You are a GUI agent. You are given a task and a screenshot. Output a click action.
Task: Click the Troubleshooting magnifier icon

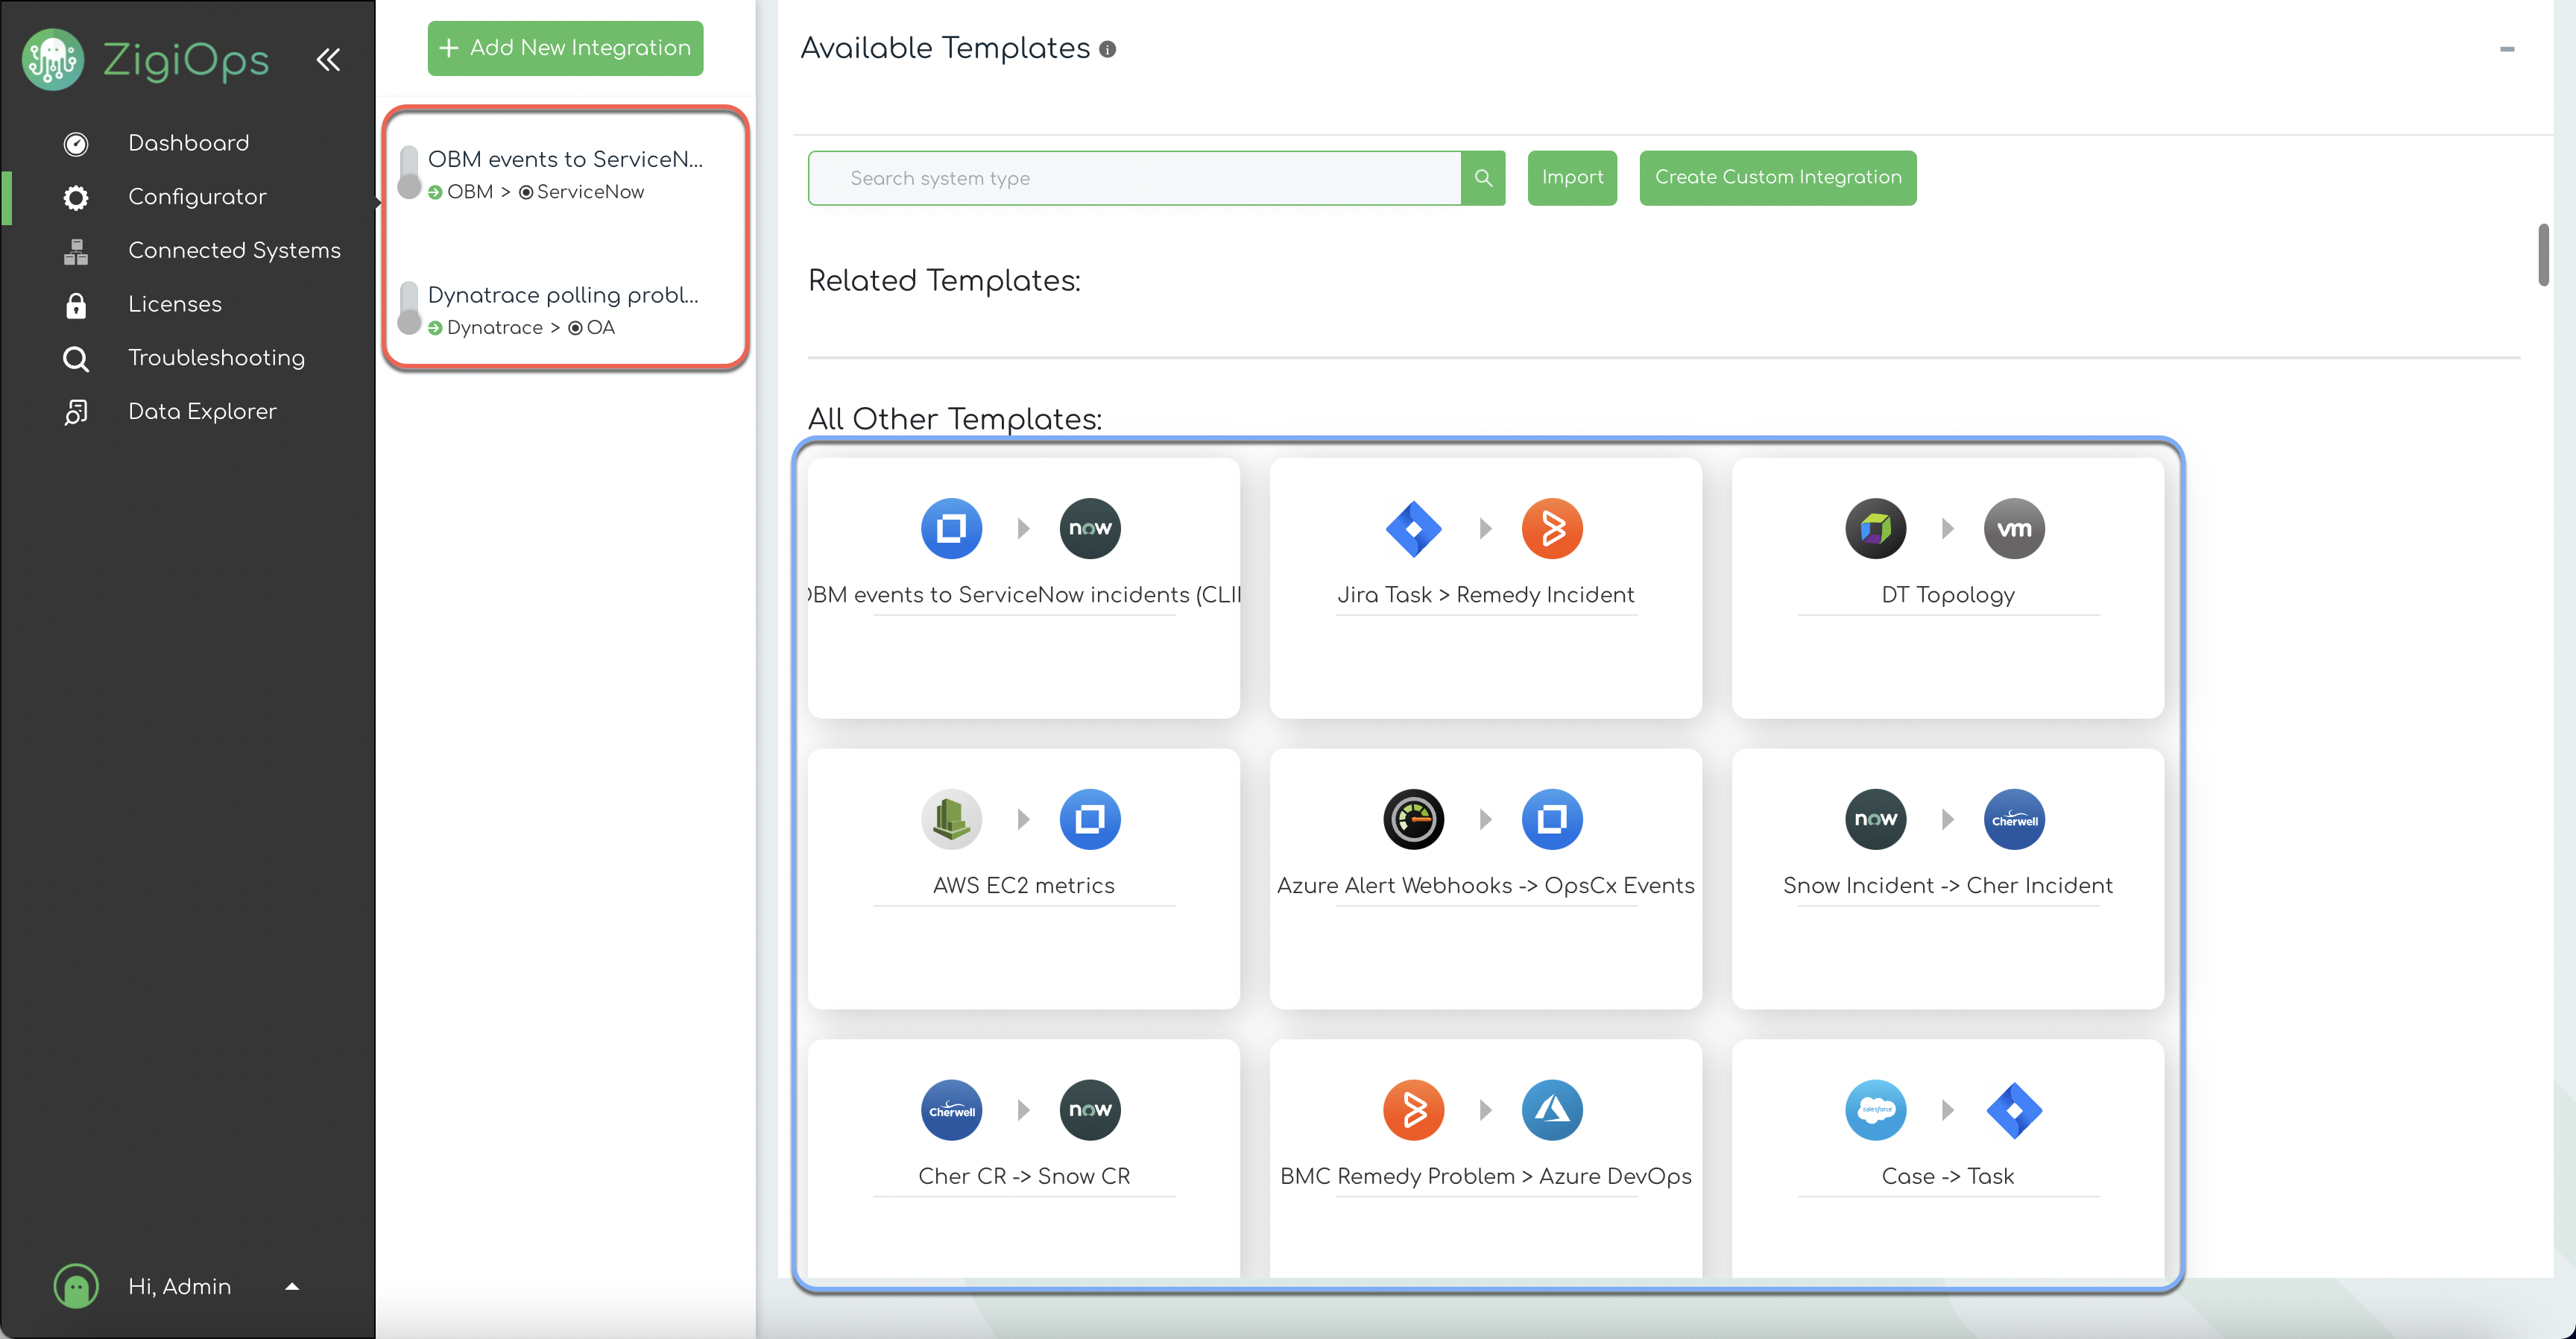point(76,359)
